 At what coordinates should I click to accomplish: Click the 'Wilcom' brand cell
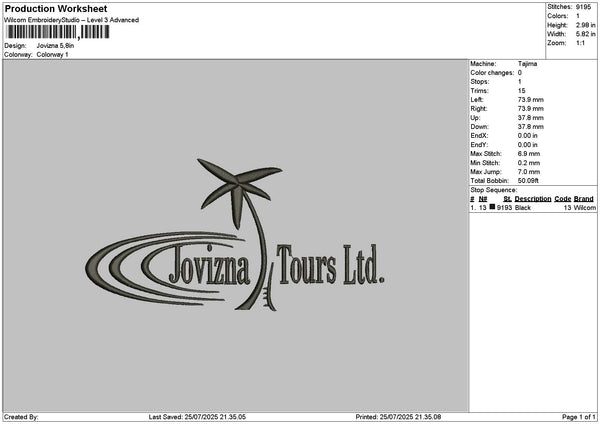point(585,208)
